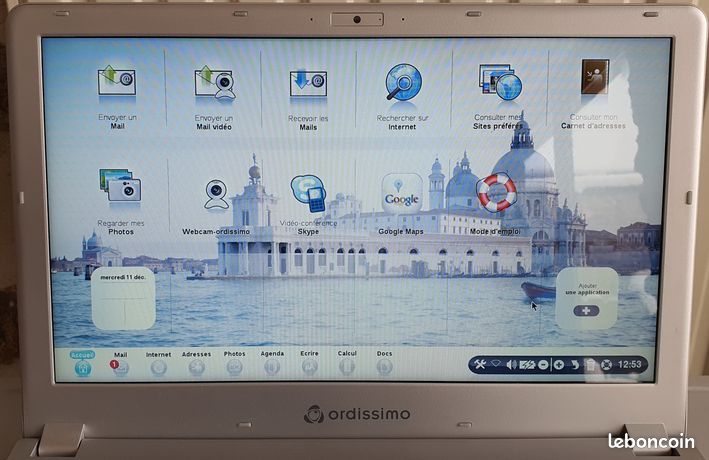Open the date widget mercredi 11 déc.
This screenshot has width=709, height=460.
click(x=123, y=299)
